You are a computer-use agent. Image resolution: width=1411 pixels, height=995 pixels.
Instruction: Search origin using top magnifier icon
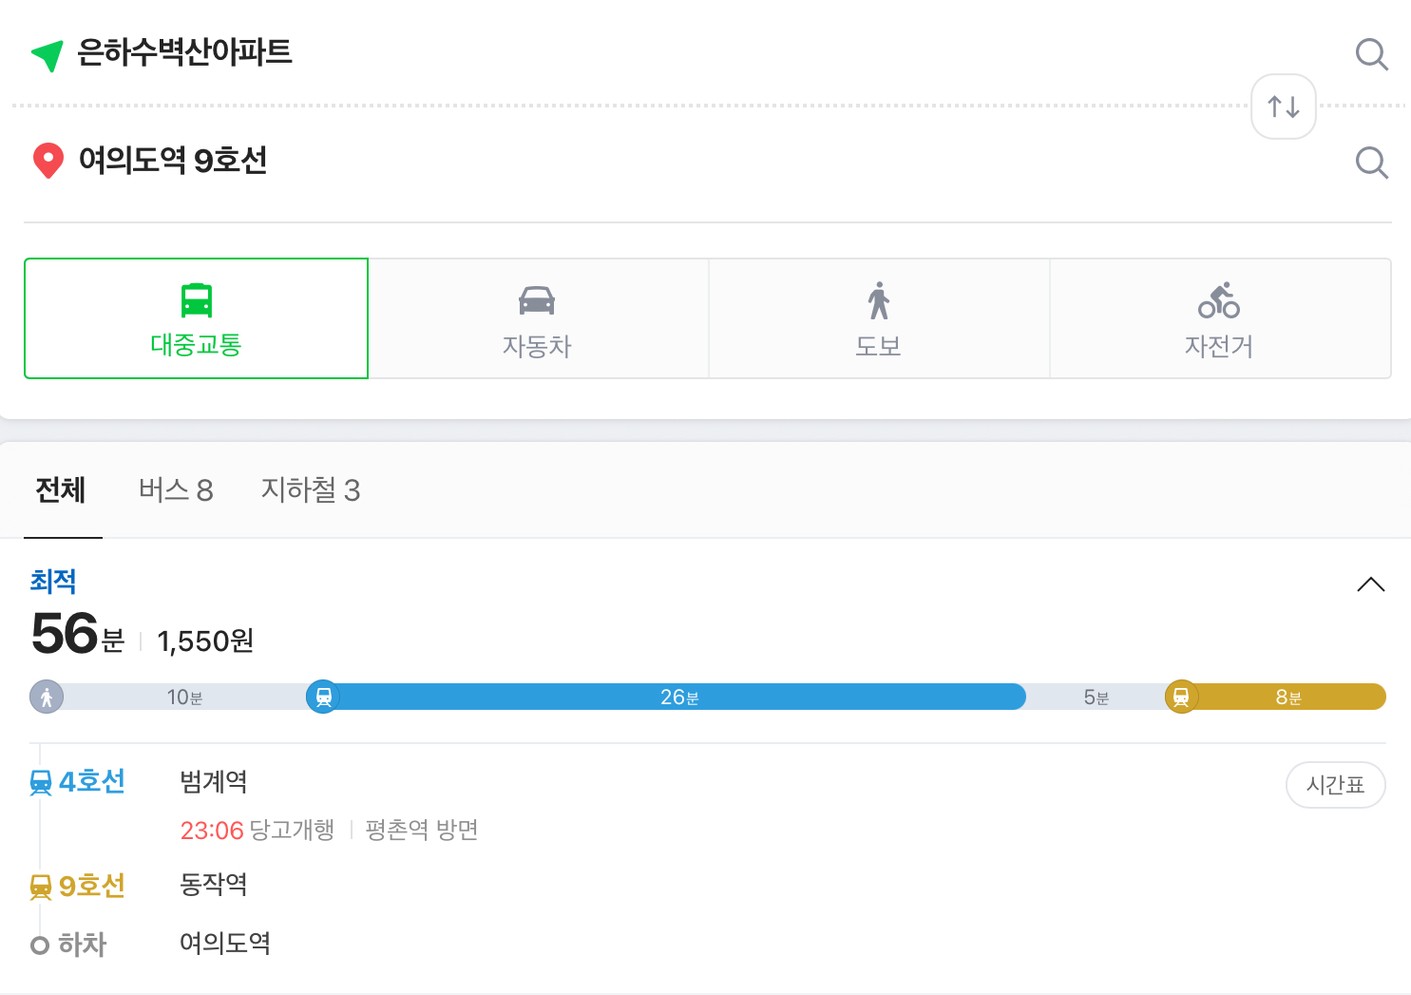[1371, 54]
